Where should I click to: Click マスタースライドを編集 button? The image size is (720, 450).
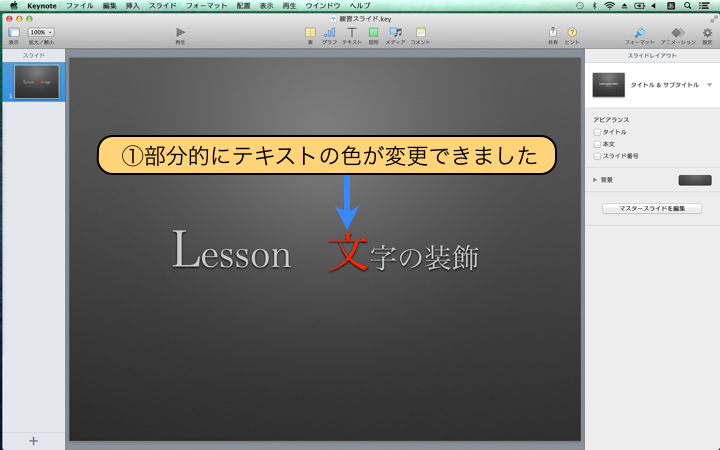[652, 208]
